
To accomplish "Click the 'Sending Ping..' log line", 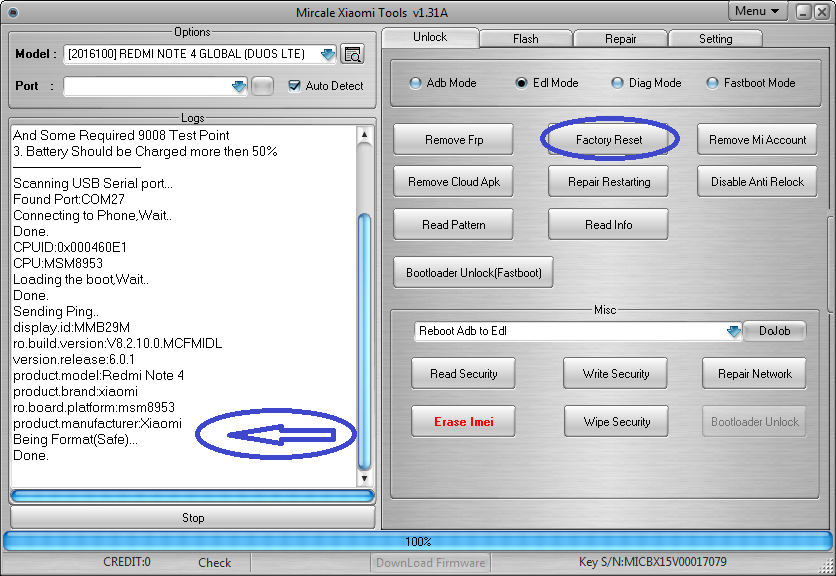I will [56, 311].
